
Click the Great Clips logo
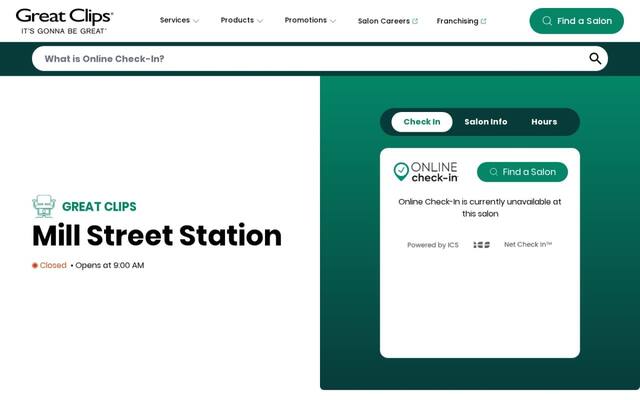(x=64, y=21)
